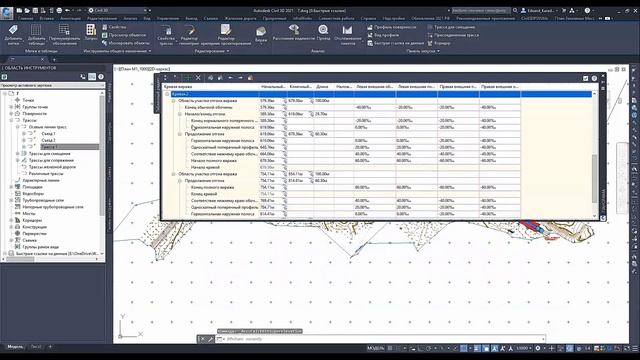Image resolution: width=640 pixels, height=360 pixels.
Task: Open the Анализ ribbon tab
Action: (131, 18)
